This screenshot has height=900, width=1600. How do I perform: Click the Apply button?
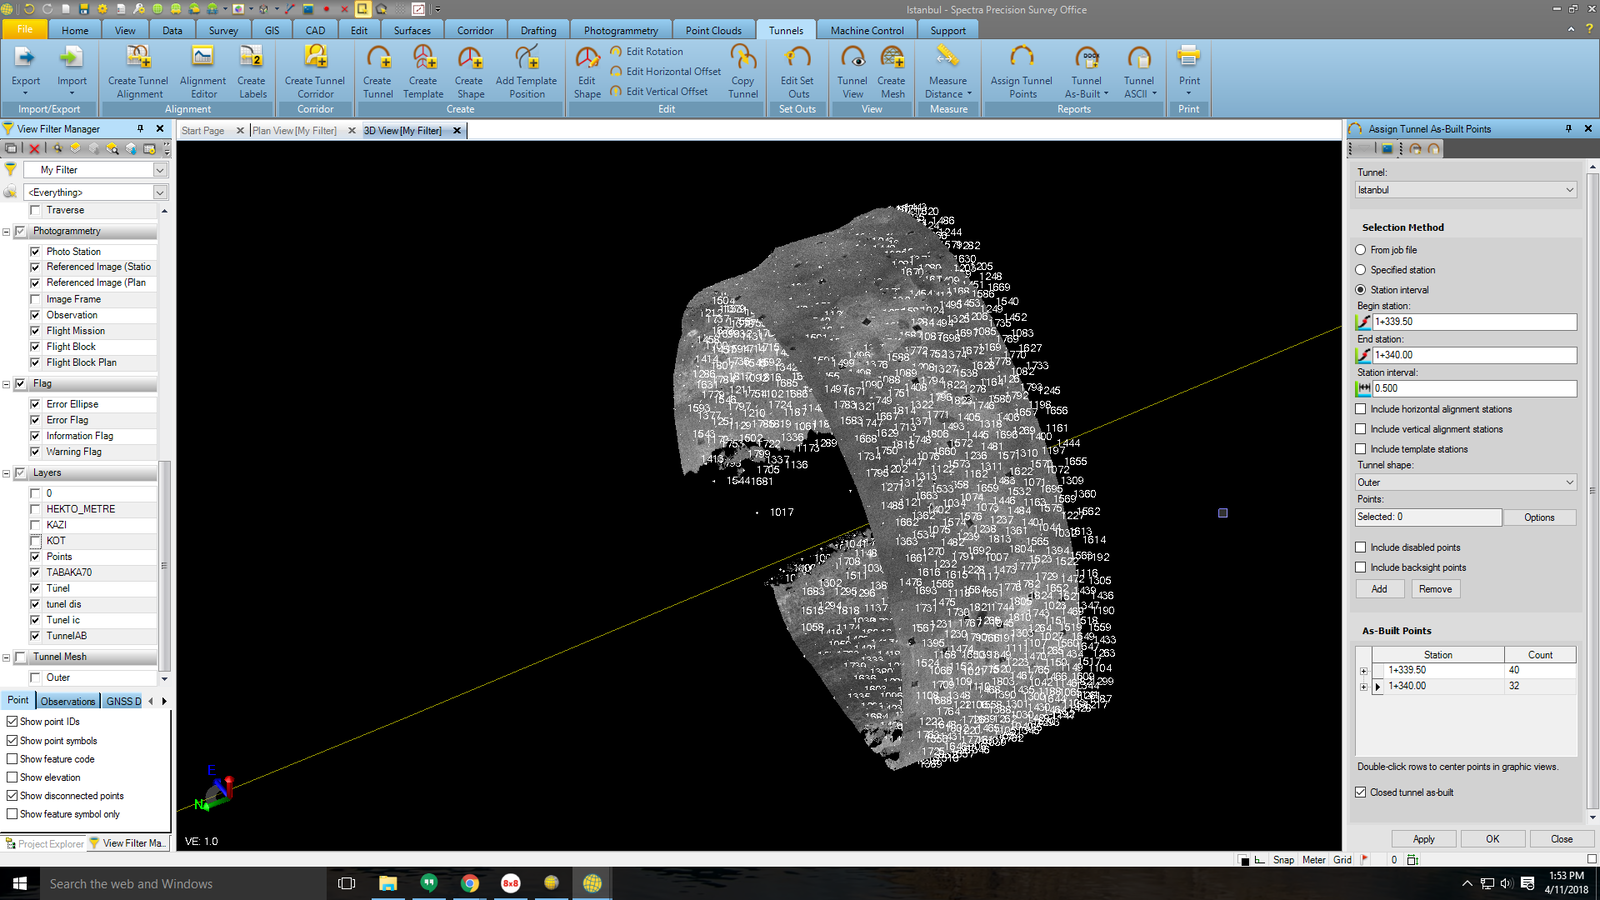1423,838
